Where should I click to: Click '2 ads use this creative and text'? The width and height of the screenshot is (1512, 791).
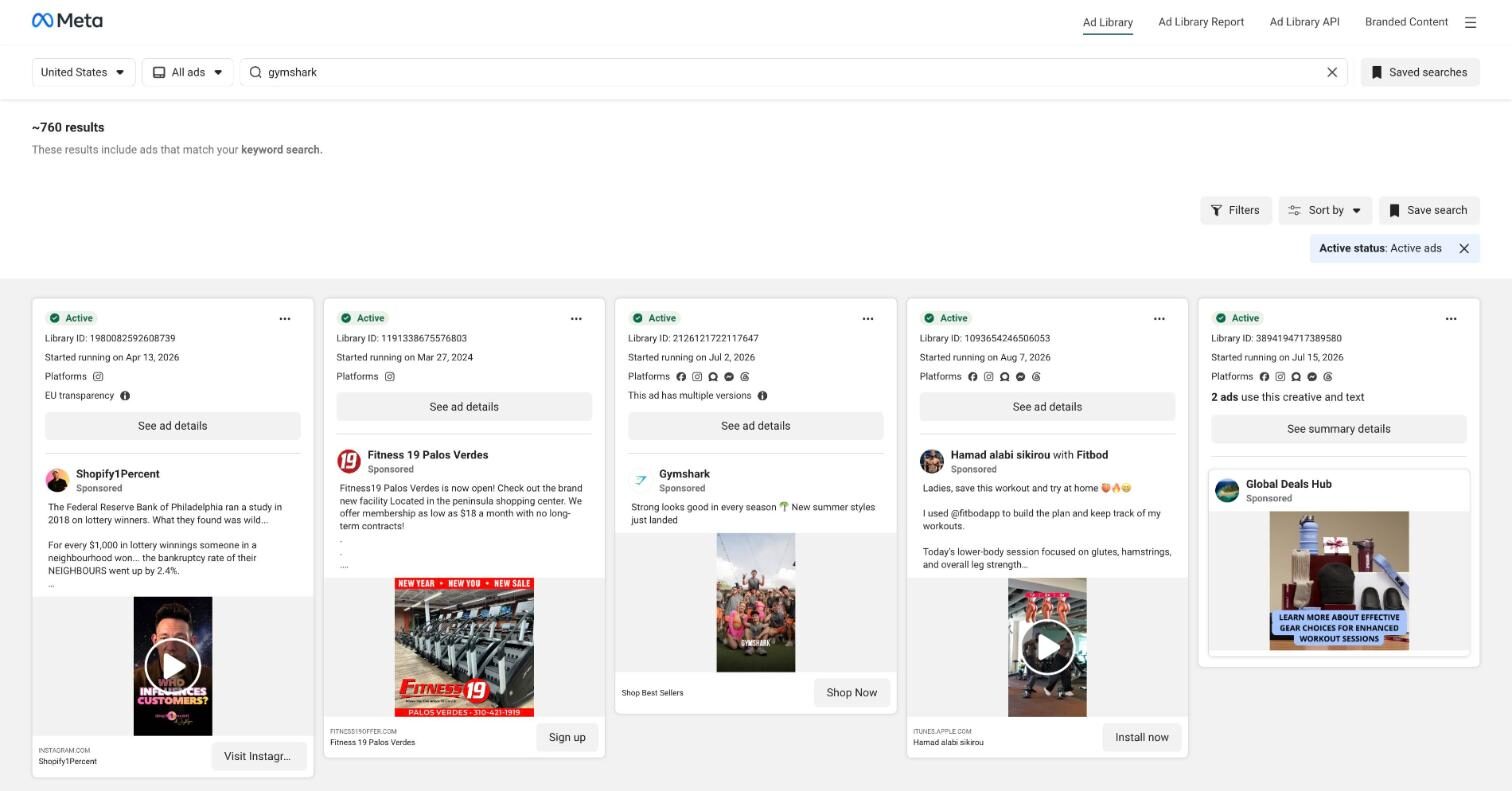1288,397
